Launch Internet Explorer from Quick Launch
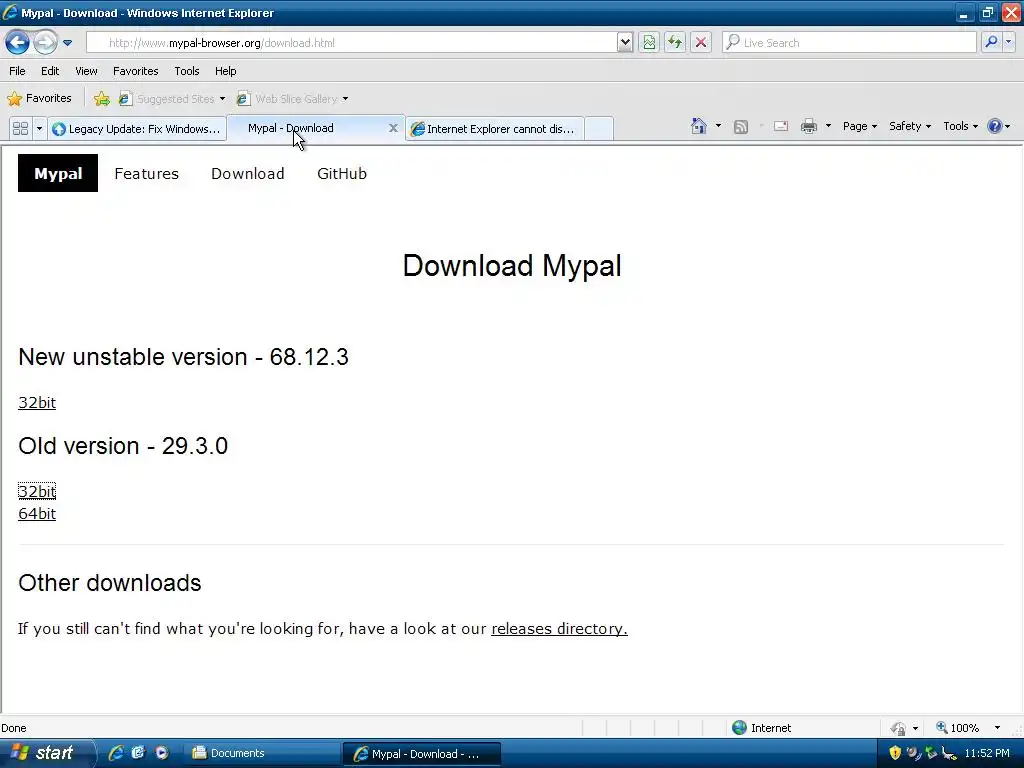 click(116, 753)
